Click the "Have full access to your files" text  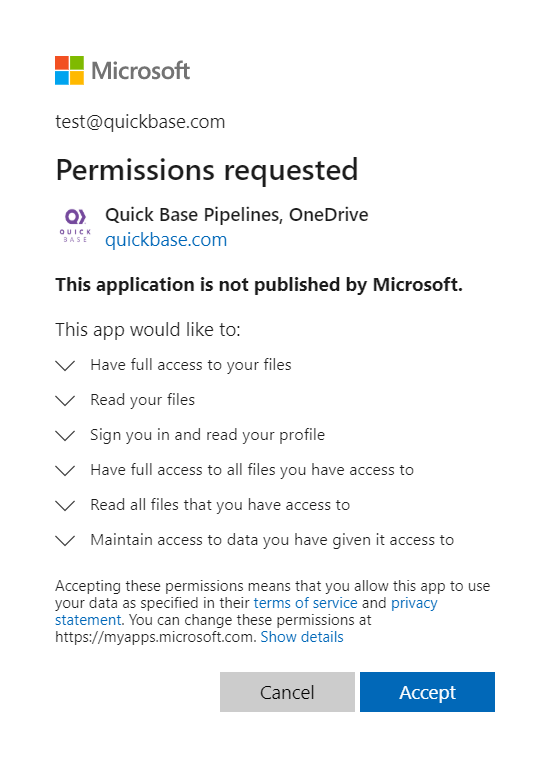point(191,365)
